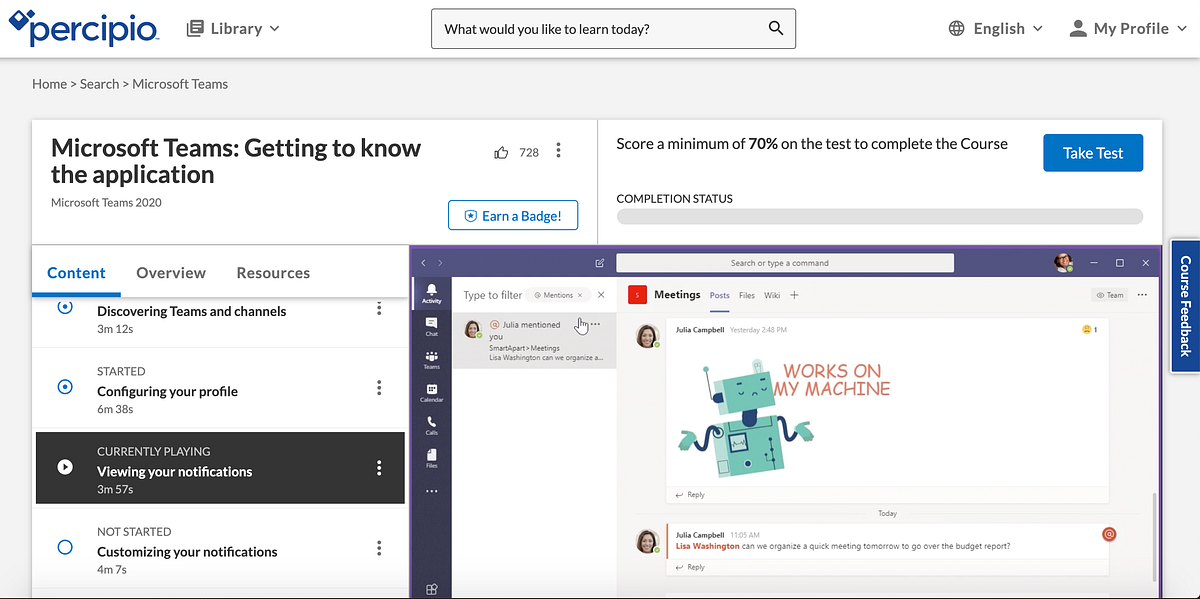Screen dimensions: 1200x599
Task: Open the 'Julia mentioned you' activity item
Action: (x=534, y=341)
